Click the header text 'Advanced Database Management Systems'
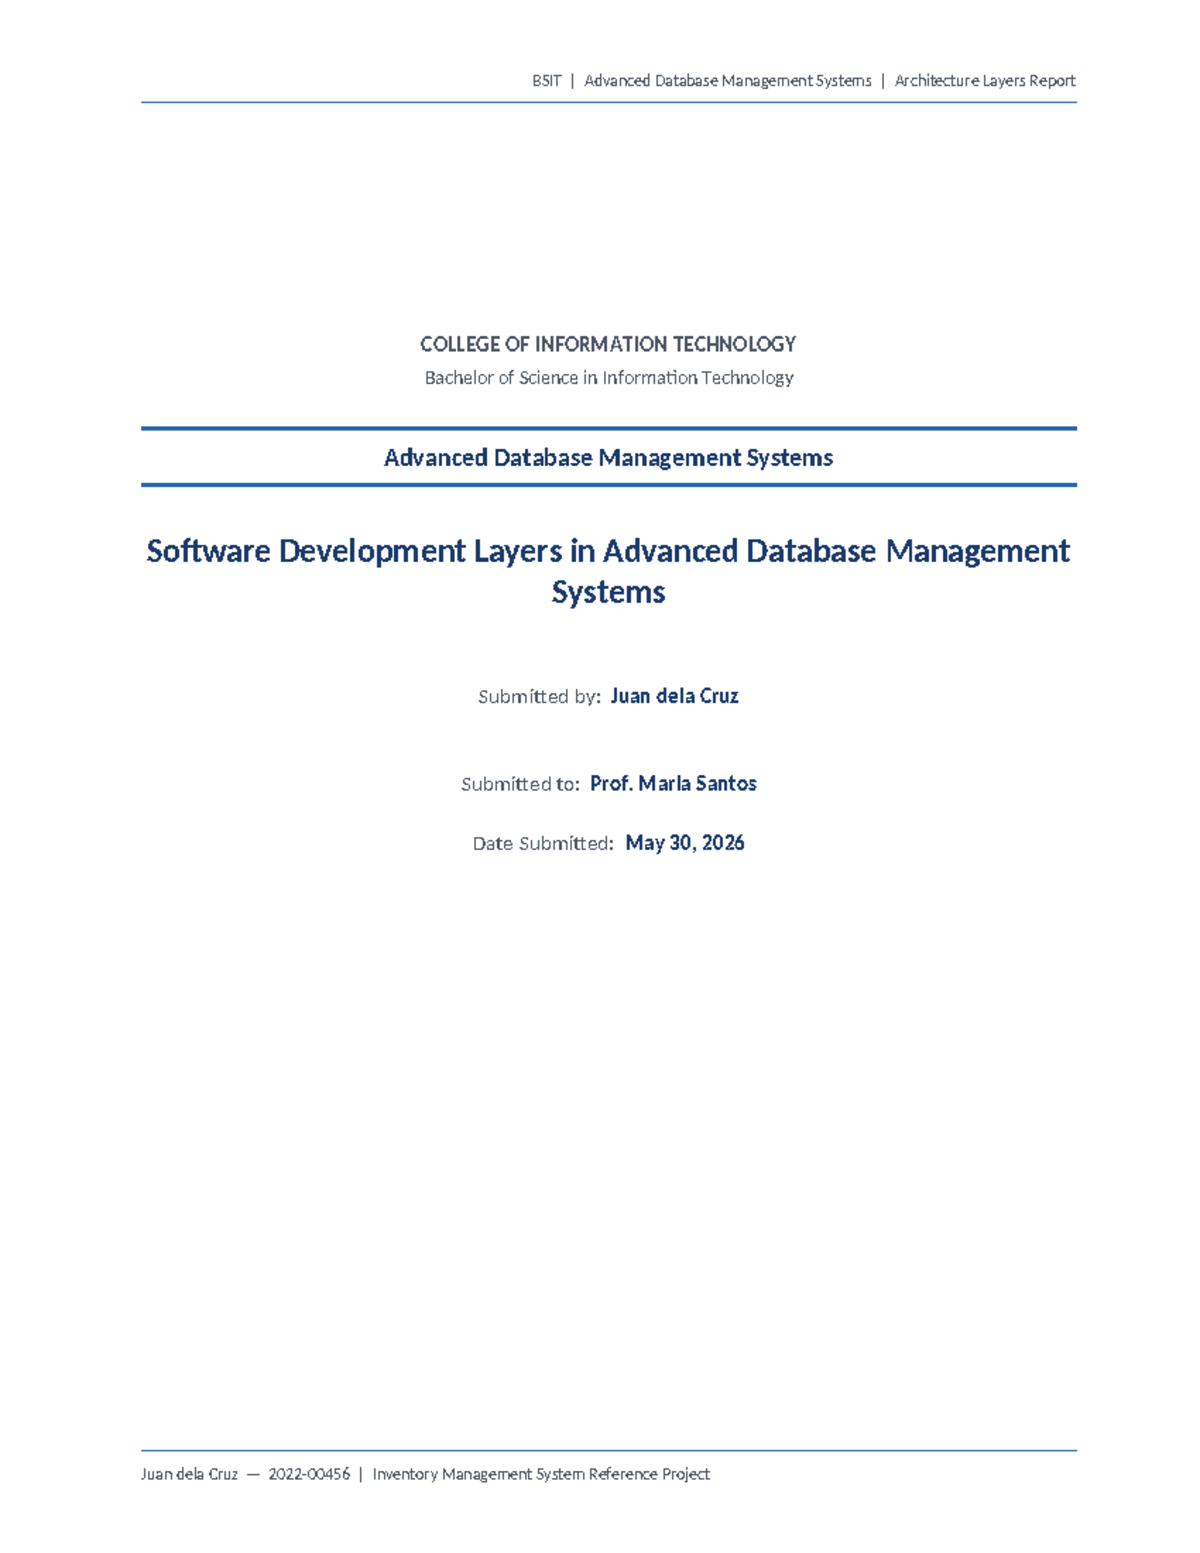Viewport: 1200px width, 1553px height. 728,81
